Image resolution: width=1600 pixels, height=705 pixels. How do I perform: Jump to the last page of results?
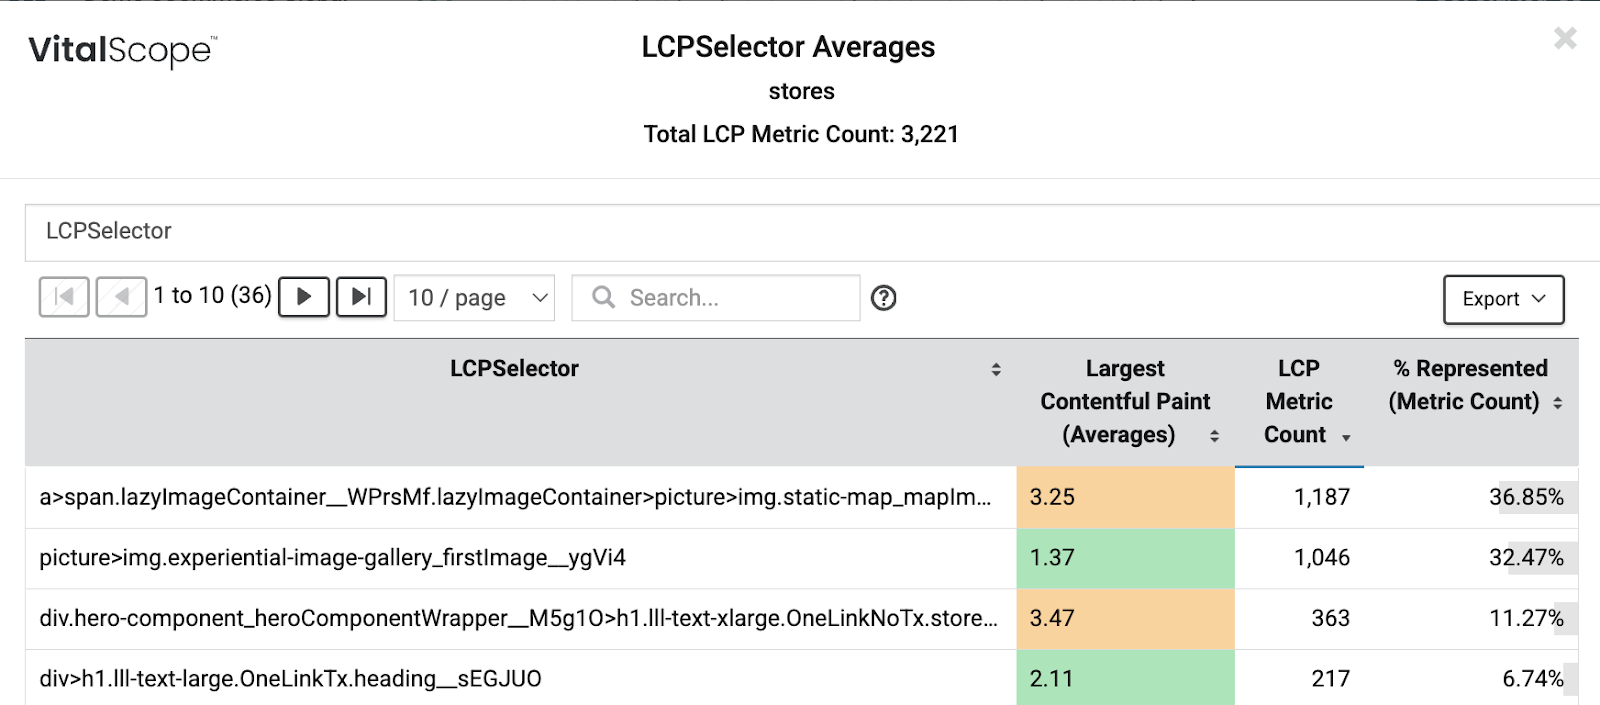coord(361,297)
